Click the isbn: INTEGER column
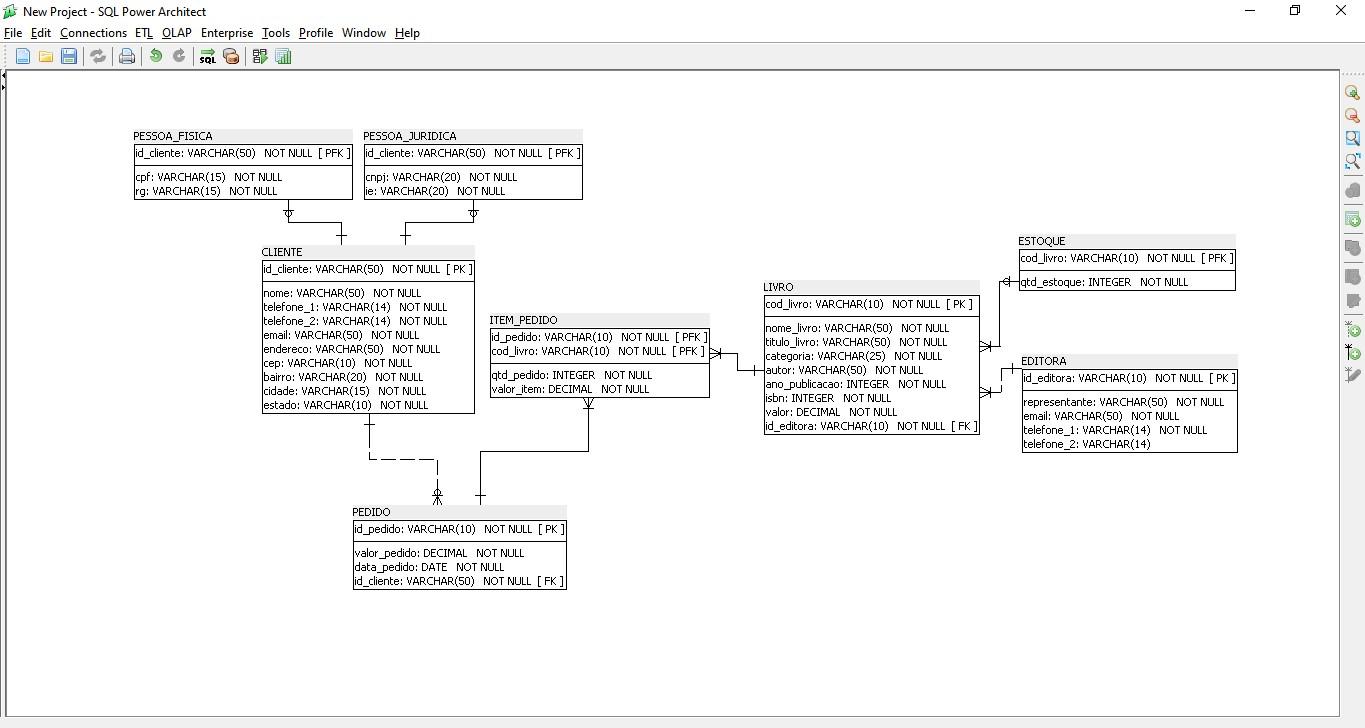Image resolution: width=1365 pixels, height=728 pixels. [829, 398]
